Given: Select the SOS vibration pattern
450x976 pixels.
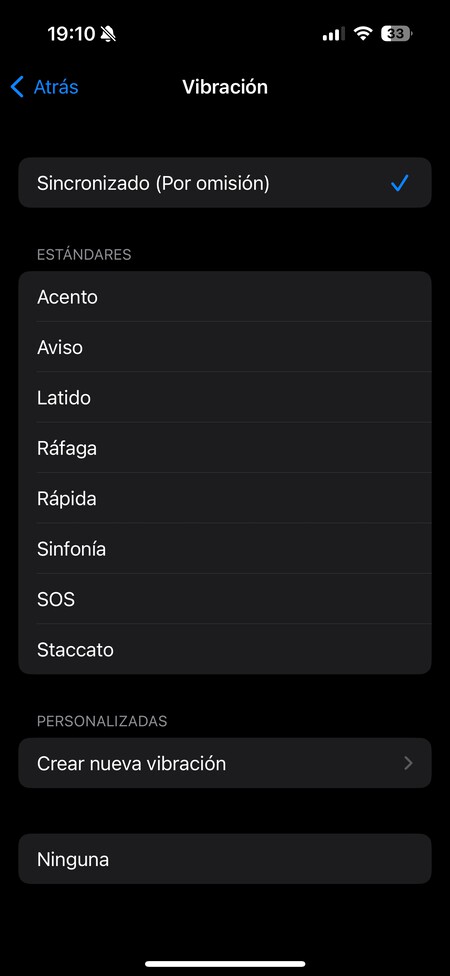Looking at the screenshot, I should click(225, 599).
